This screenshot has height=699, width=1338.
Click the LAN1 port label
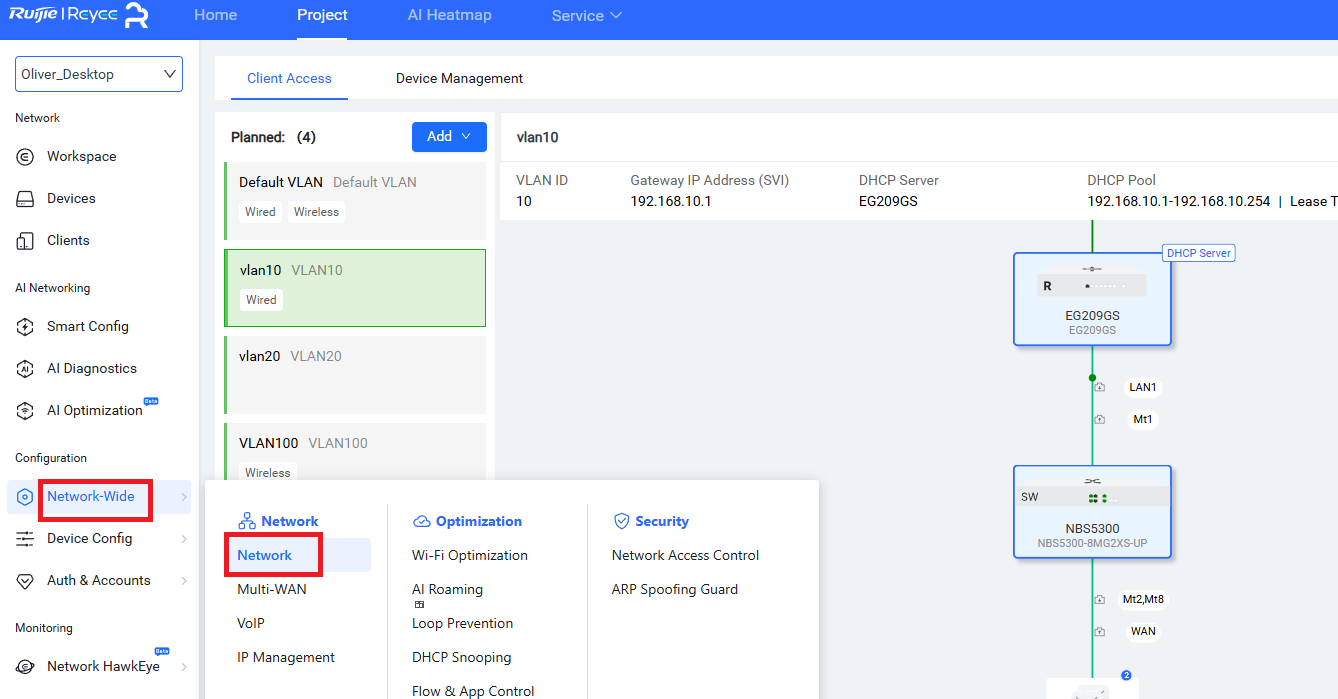(1142, 387)
